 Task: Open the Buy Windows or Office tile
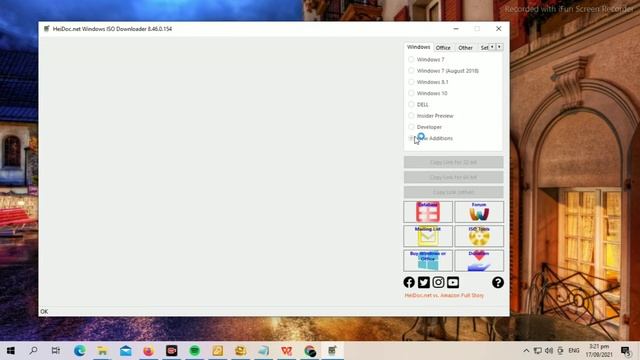click(x=428, y=260)
